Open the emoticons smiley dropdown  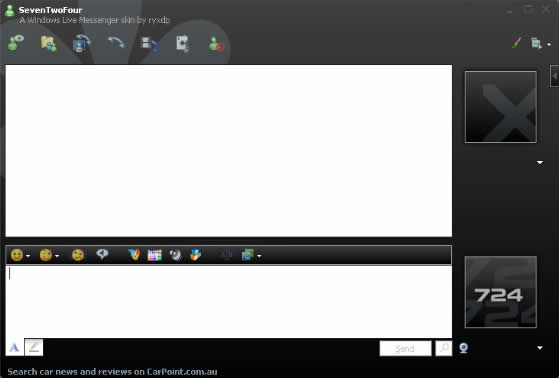coord(20,255)
